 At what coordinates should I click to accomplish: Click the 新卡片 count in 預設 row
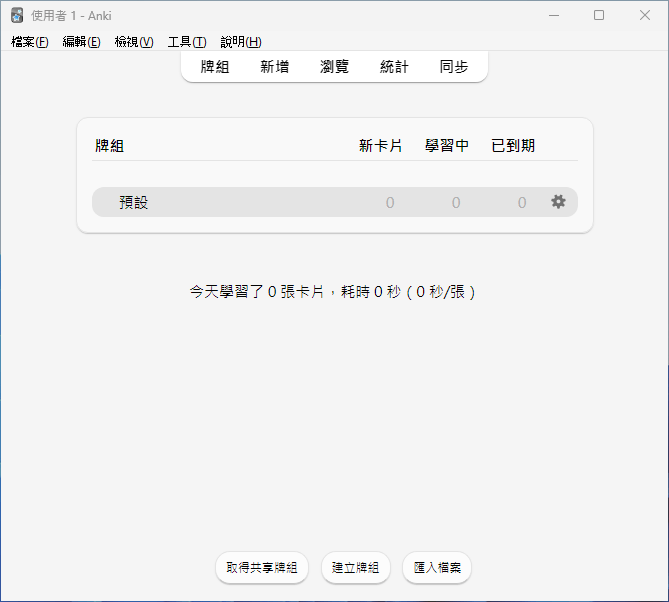pyautogui.click(x=390, y=203)
